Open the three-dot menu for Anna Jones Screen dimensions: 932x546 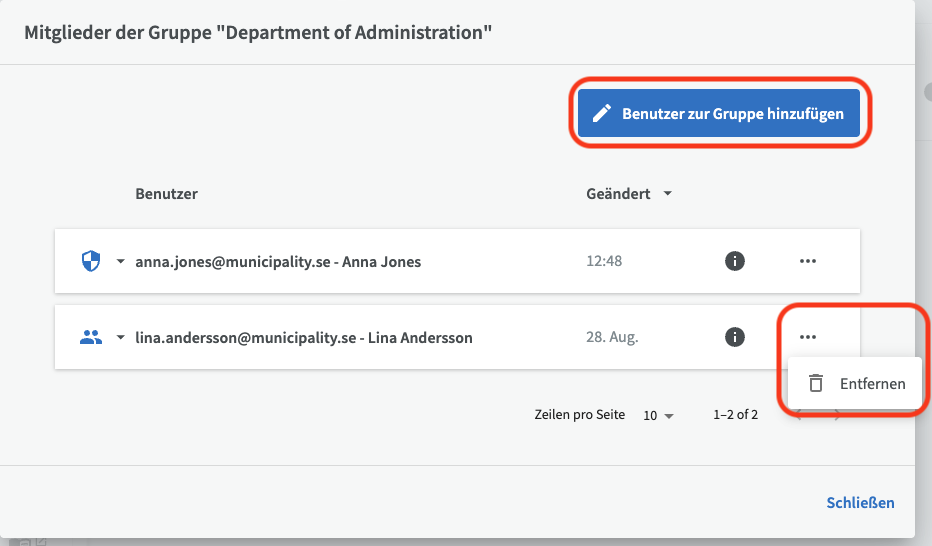[x=808, y=261]
